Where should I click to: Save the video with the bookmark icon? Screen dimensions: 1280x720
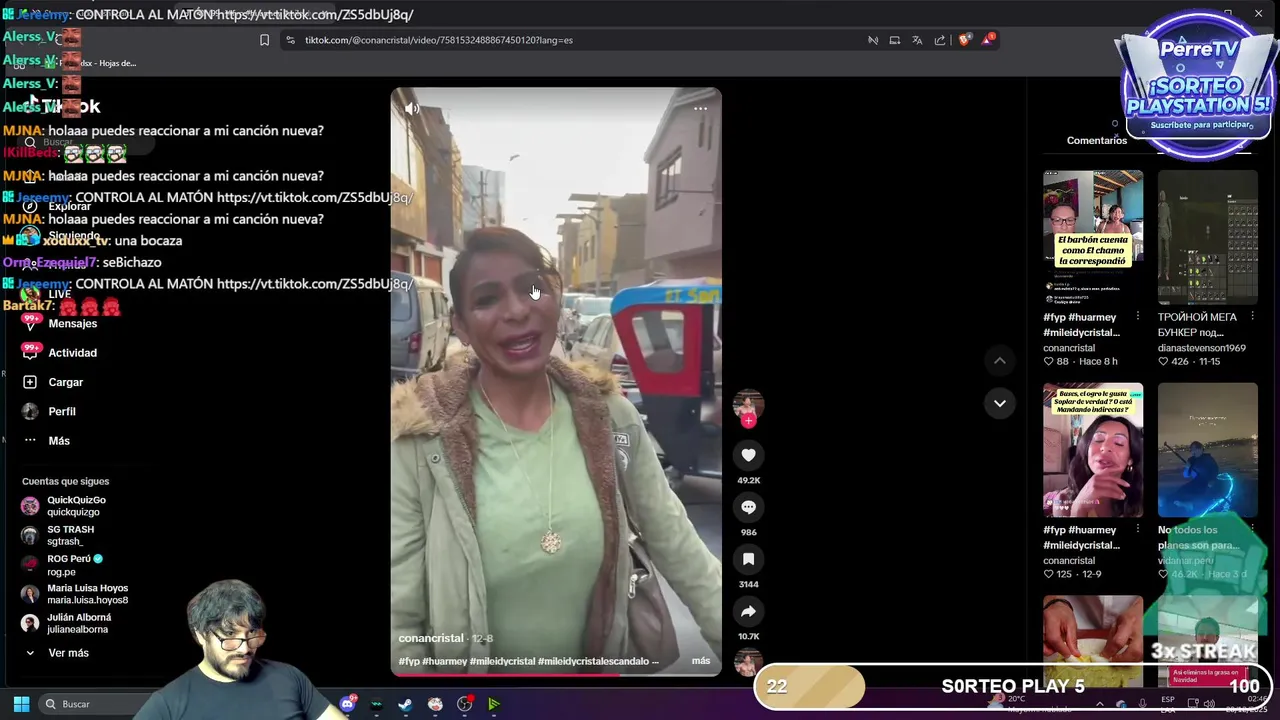pos(748,559)
